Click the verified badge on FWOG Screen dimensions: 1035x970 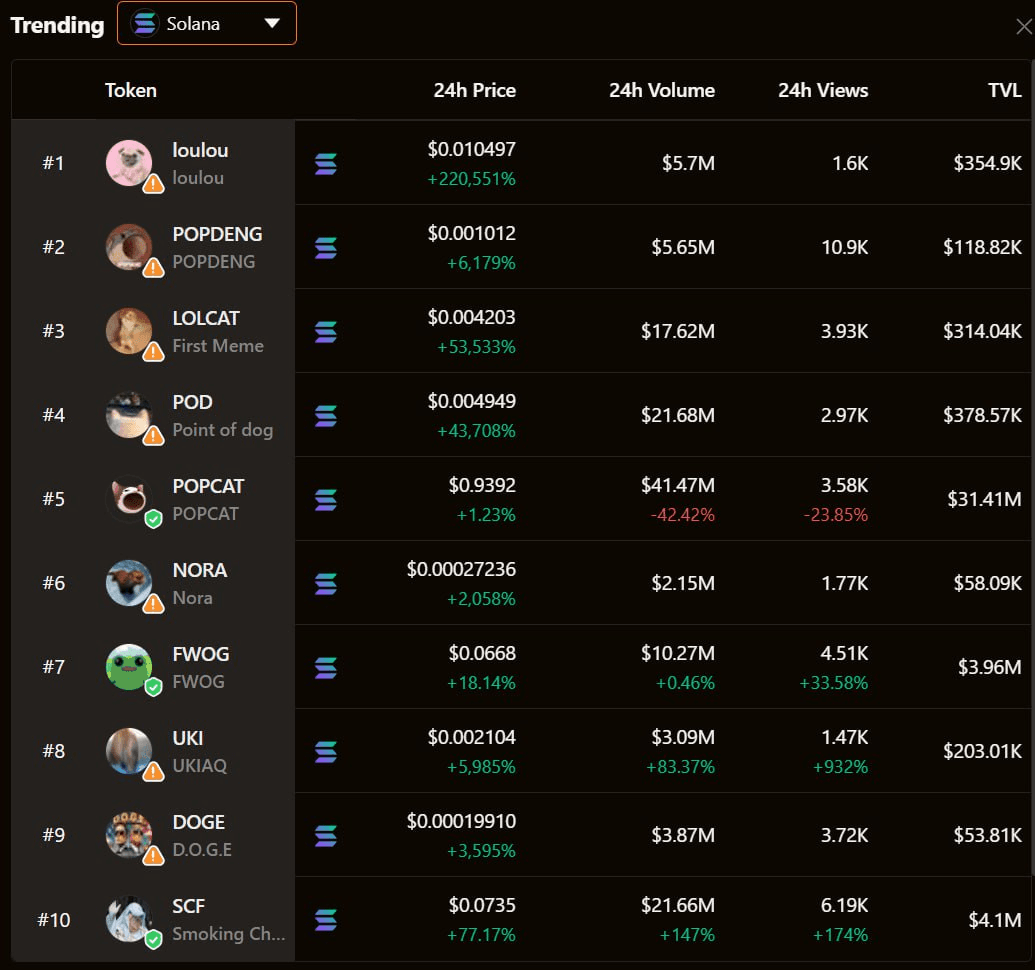point(154,687)
